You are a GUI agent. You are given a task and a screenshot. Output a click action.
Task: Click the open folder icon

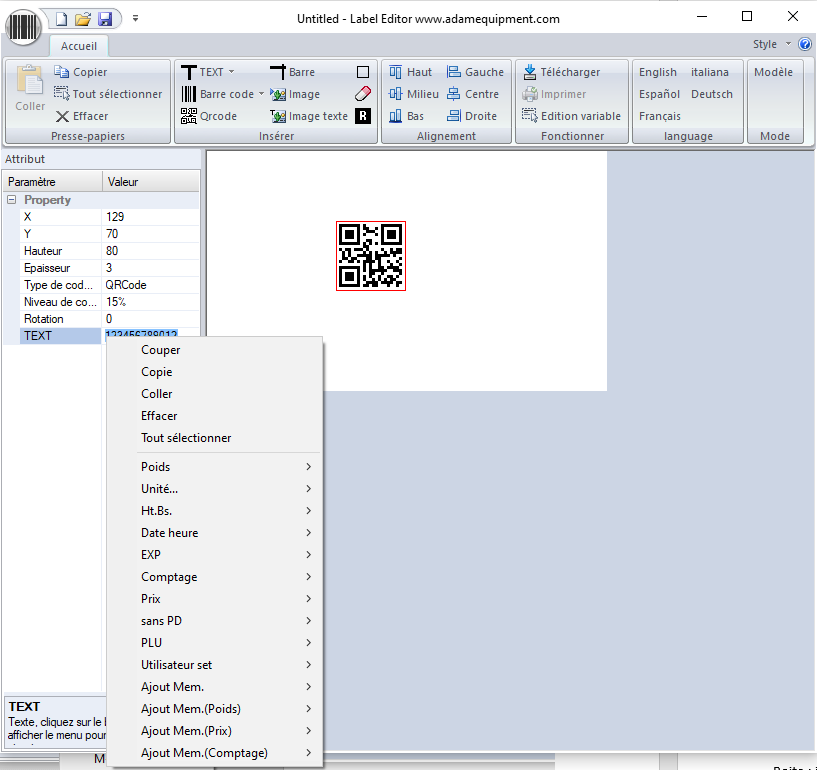coord(84,19)
